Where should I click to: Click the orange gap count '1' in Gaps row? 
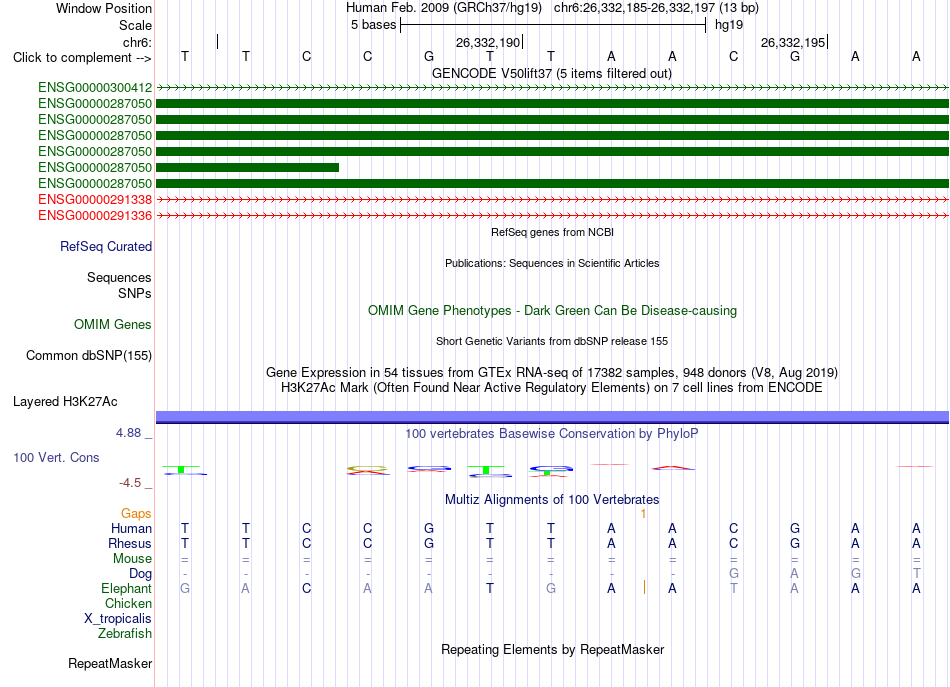643,514
